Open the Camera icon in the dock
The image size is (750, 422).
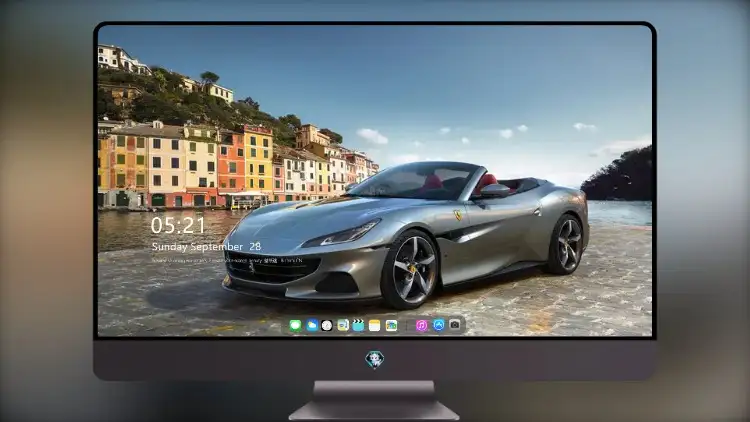pos(455,325)
